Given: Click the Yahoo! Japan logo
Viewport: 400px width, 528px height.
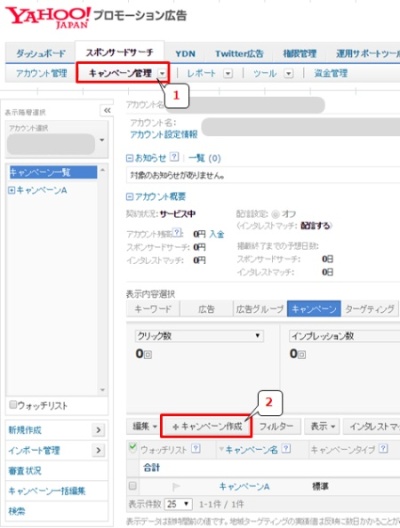Looking at the screenshot, I should point(48,18).
